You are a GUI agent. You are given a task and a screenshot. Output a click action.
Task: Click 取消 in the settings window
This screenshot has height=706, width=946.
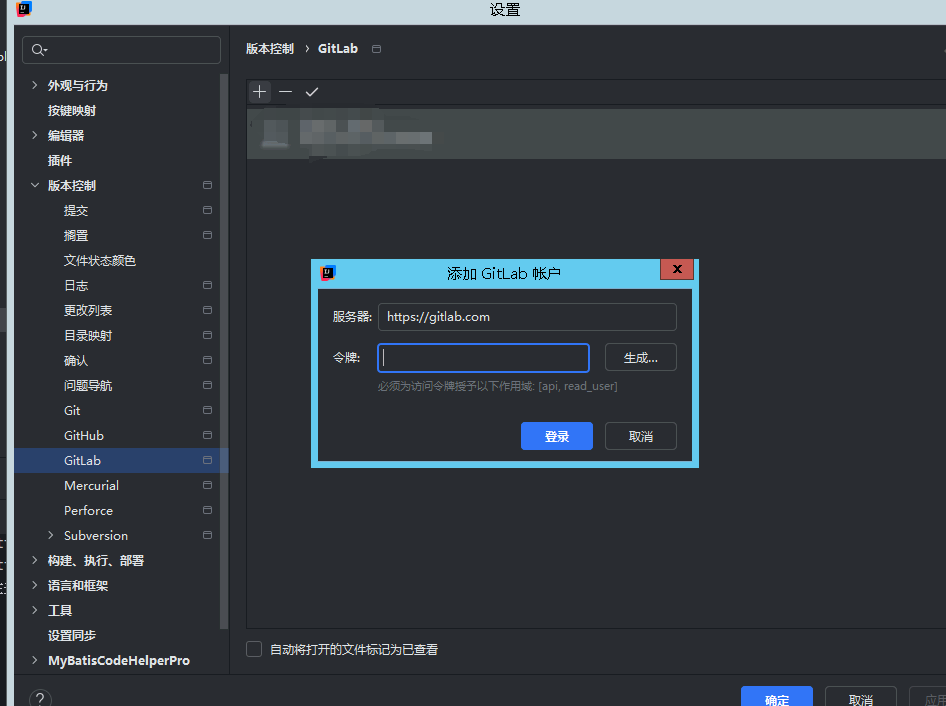pos(860,698)
